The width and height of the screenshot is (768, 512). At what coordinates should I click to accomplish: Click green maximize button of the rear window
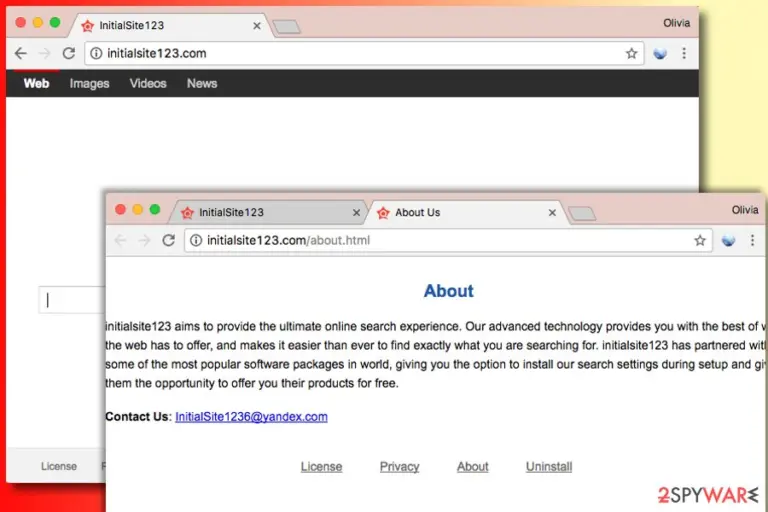(x=55, y=23)
